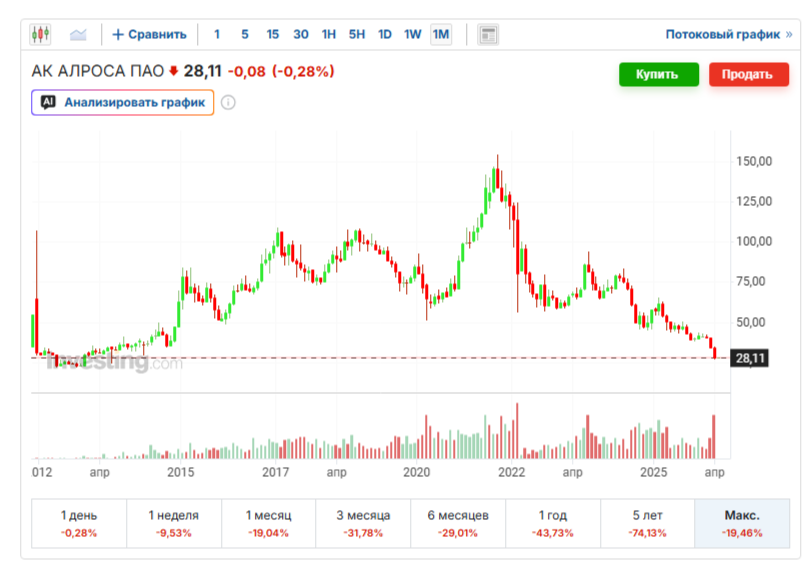
Task: Select the 1 неделя period tab
Action: pyautogui.click(x=174, y=523)
